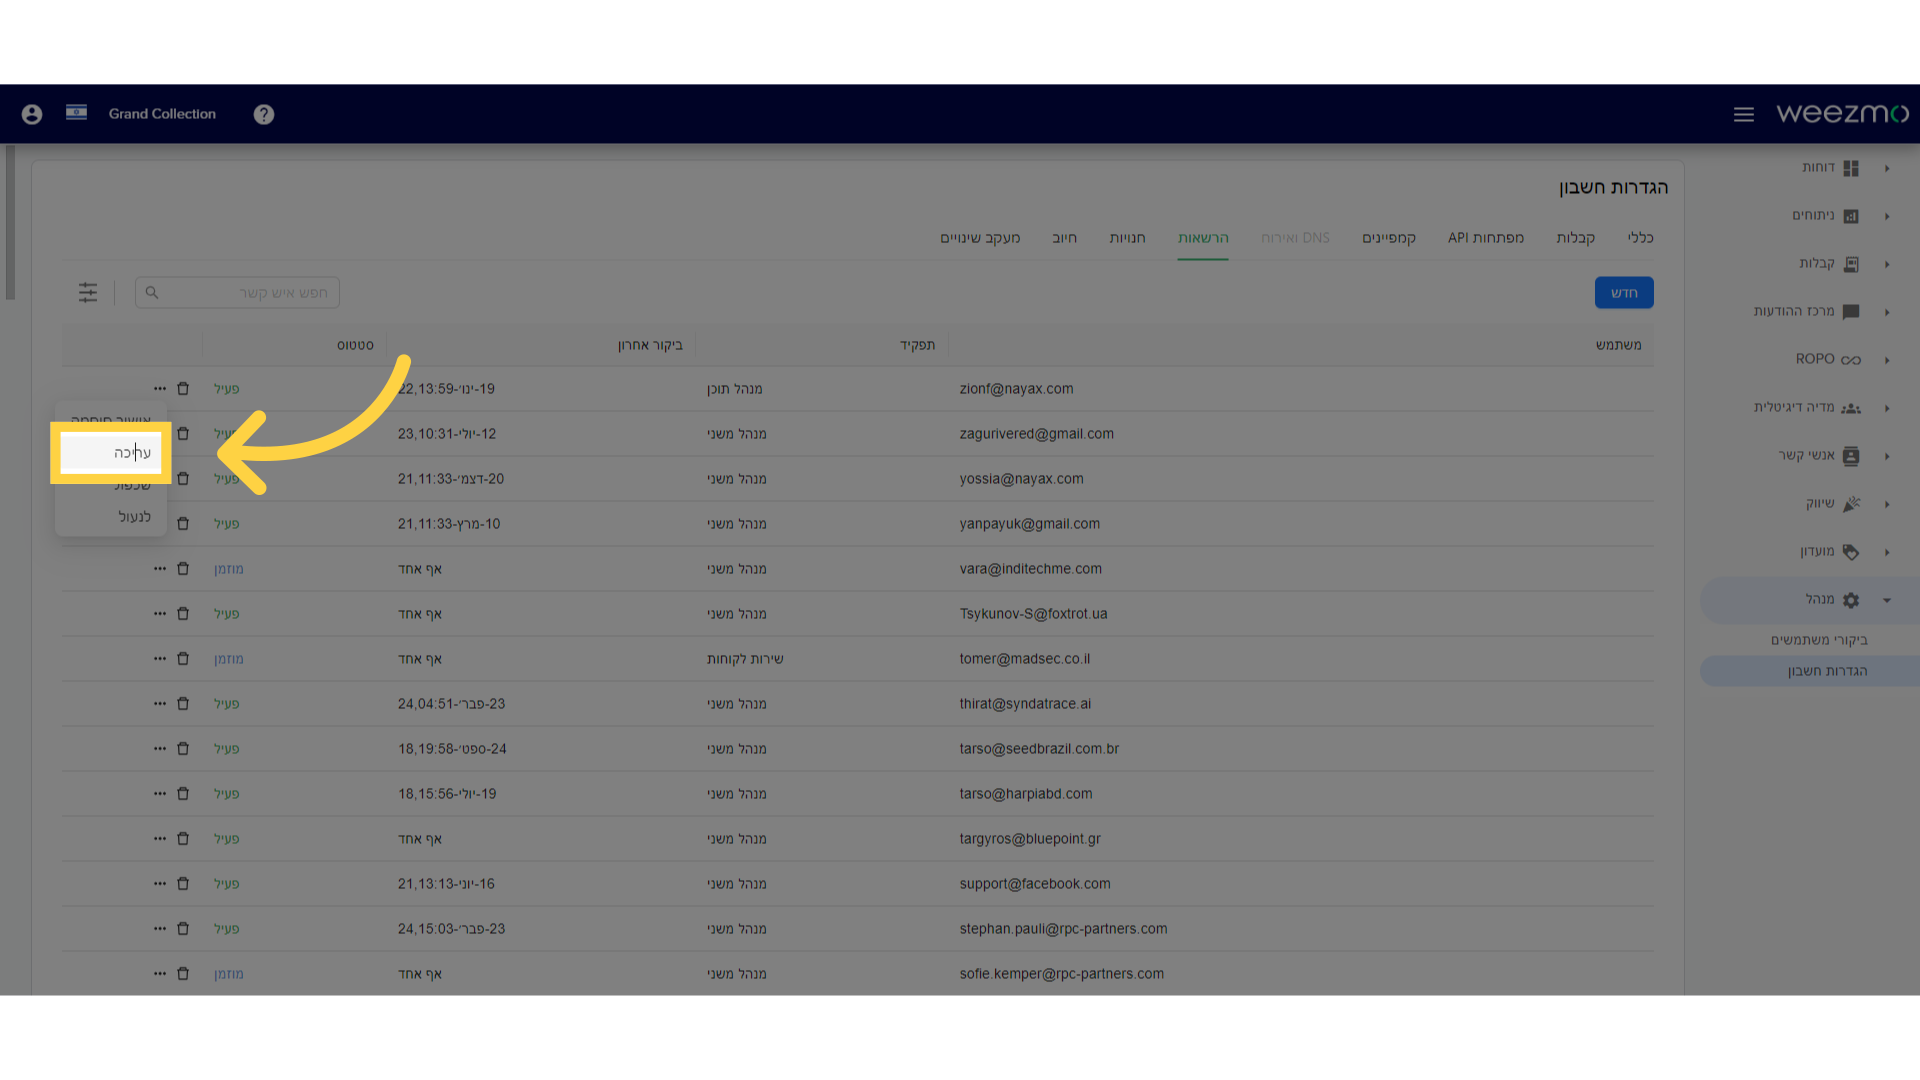The height and width of the screenshot is (1080, 1920).
Task: Click the דוחות (Reports) dashboard icon in the sidebar
Action: point(1851,168)
